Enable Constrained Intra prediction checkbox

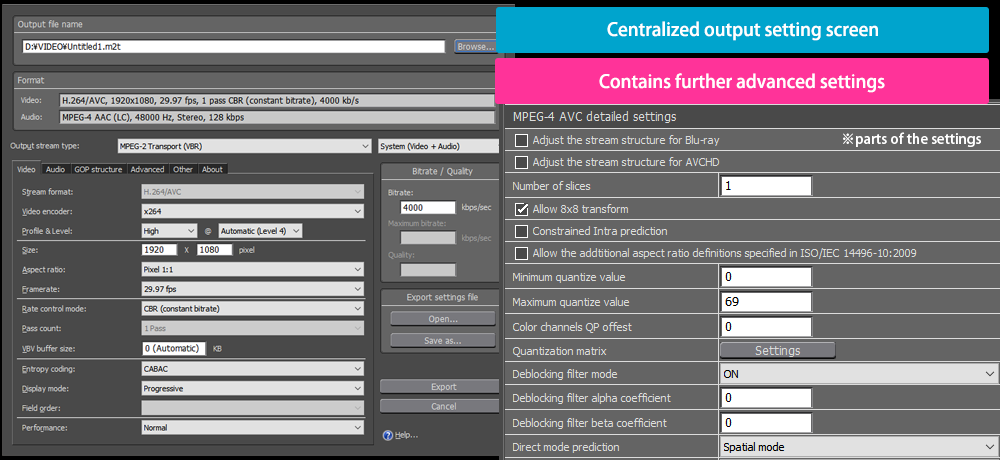[x=522, y=231]
